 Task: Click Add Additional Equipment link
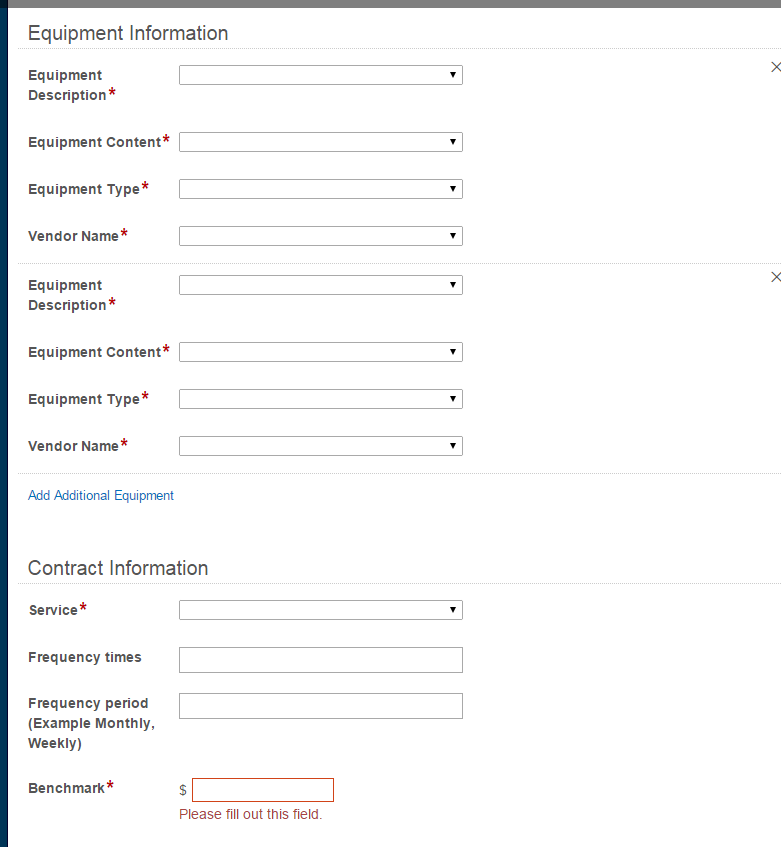tap(101, 495)
